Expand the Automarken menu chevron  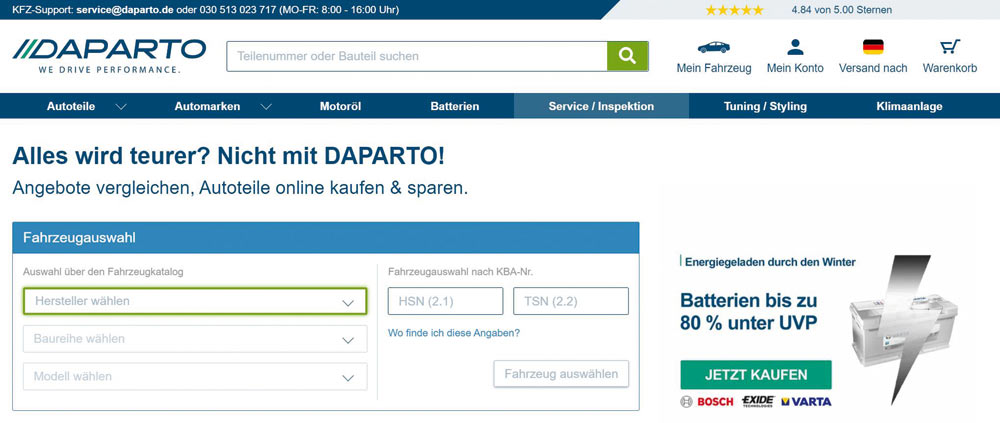[267, 107]
